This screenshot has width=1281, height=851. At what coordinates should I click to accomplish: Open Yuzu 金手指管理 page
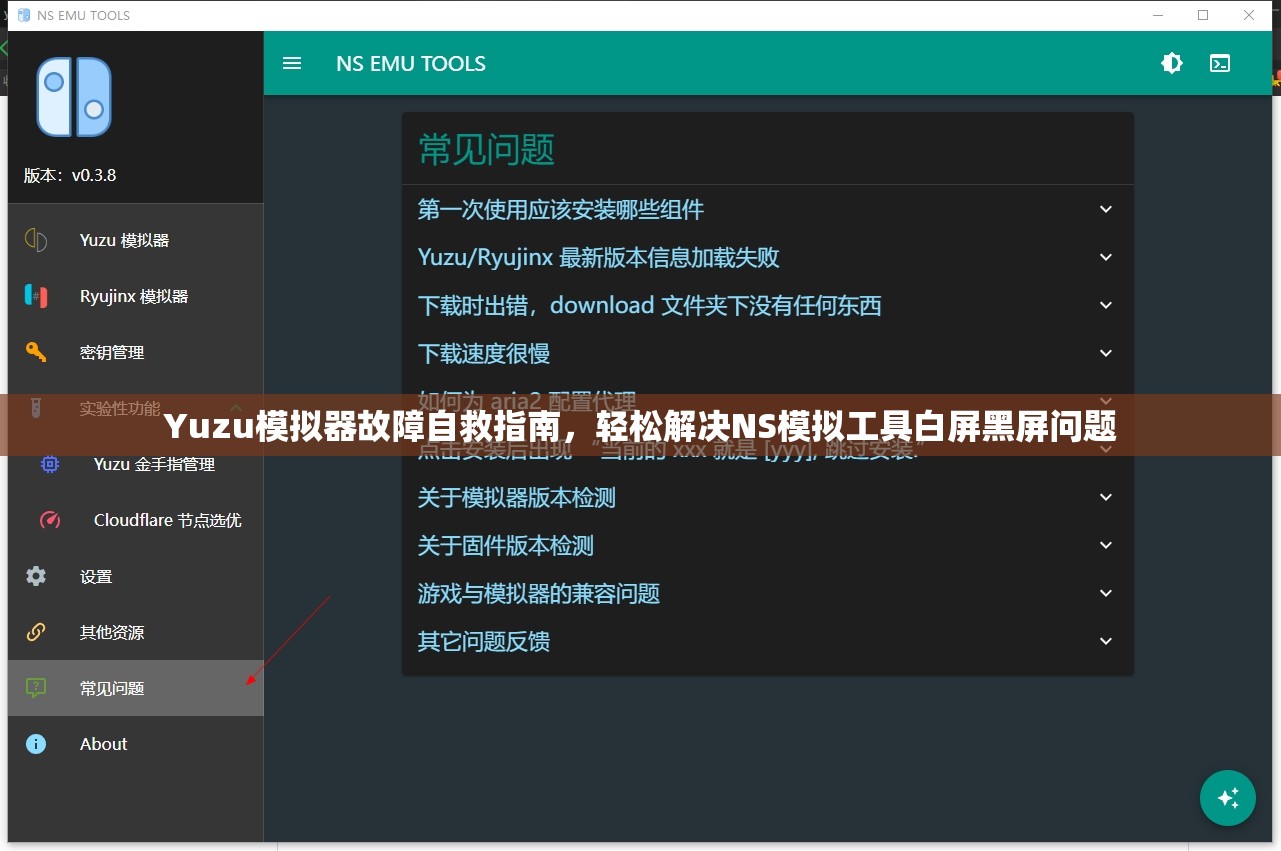[136, 464]
